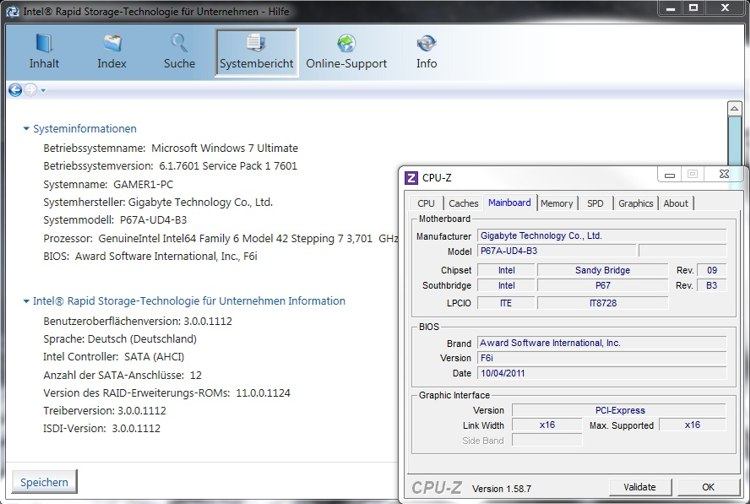
Task: Click the Link Width x16 field
Action: click(547, 425)
